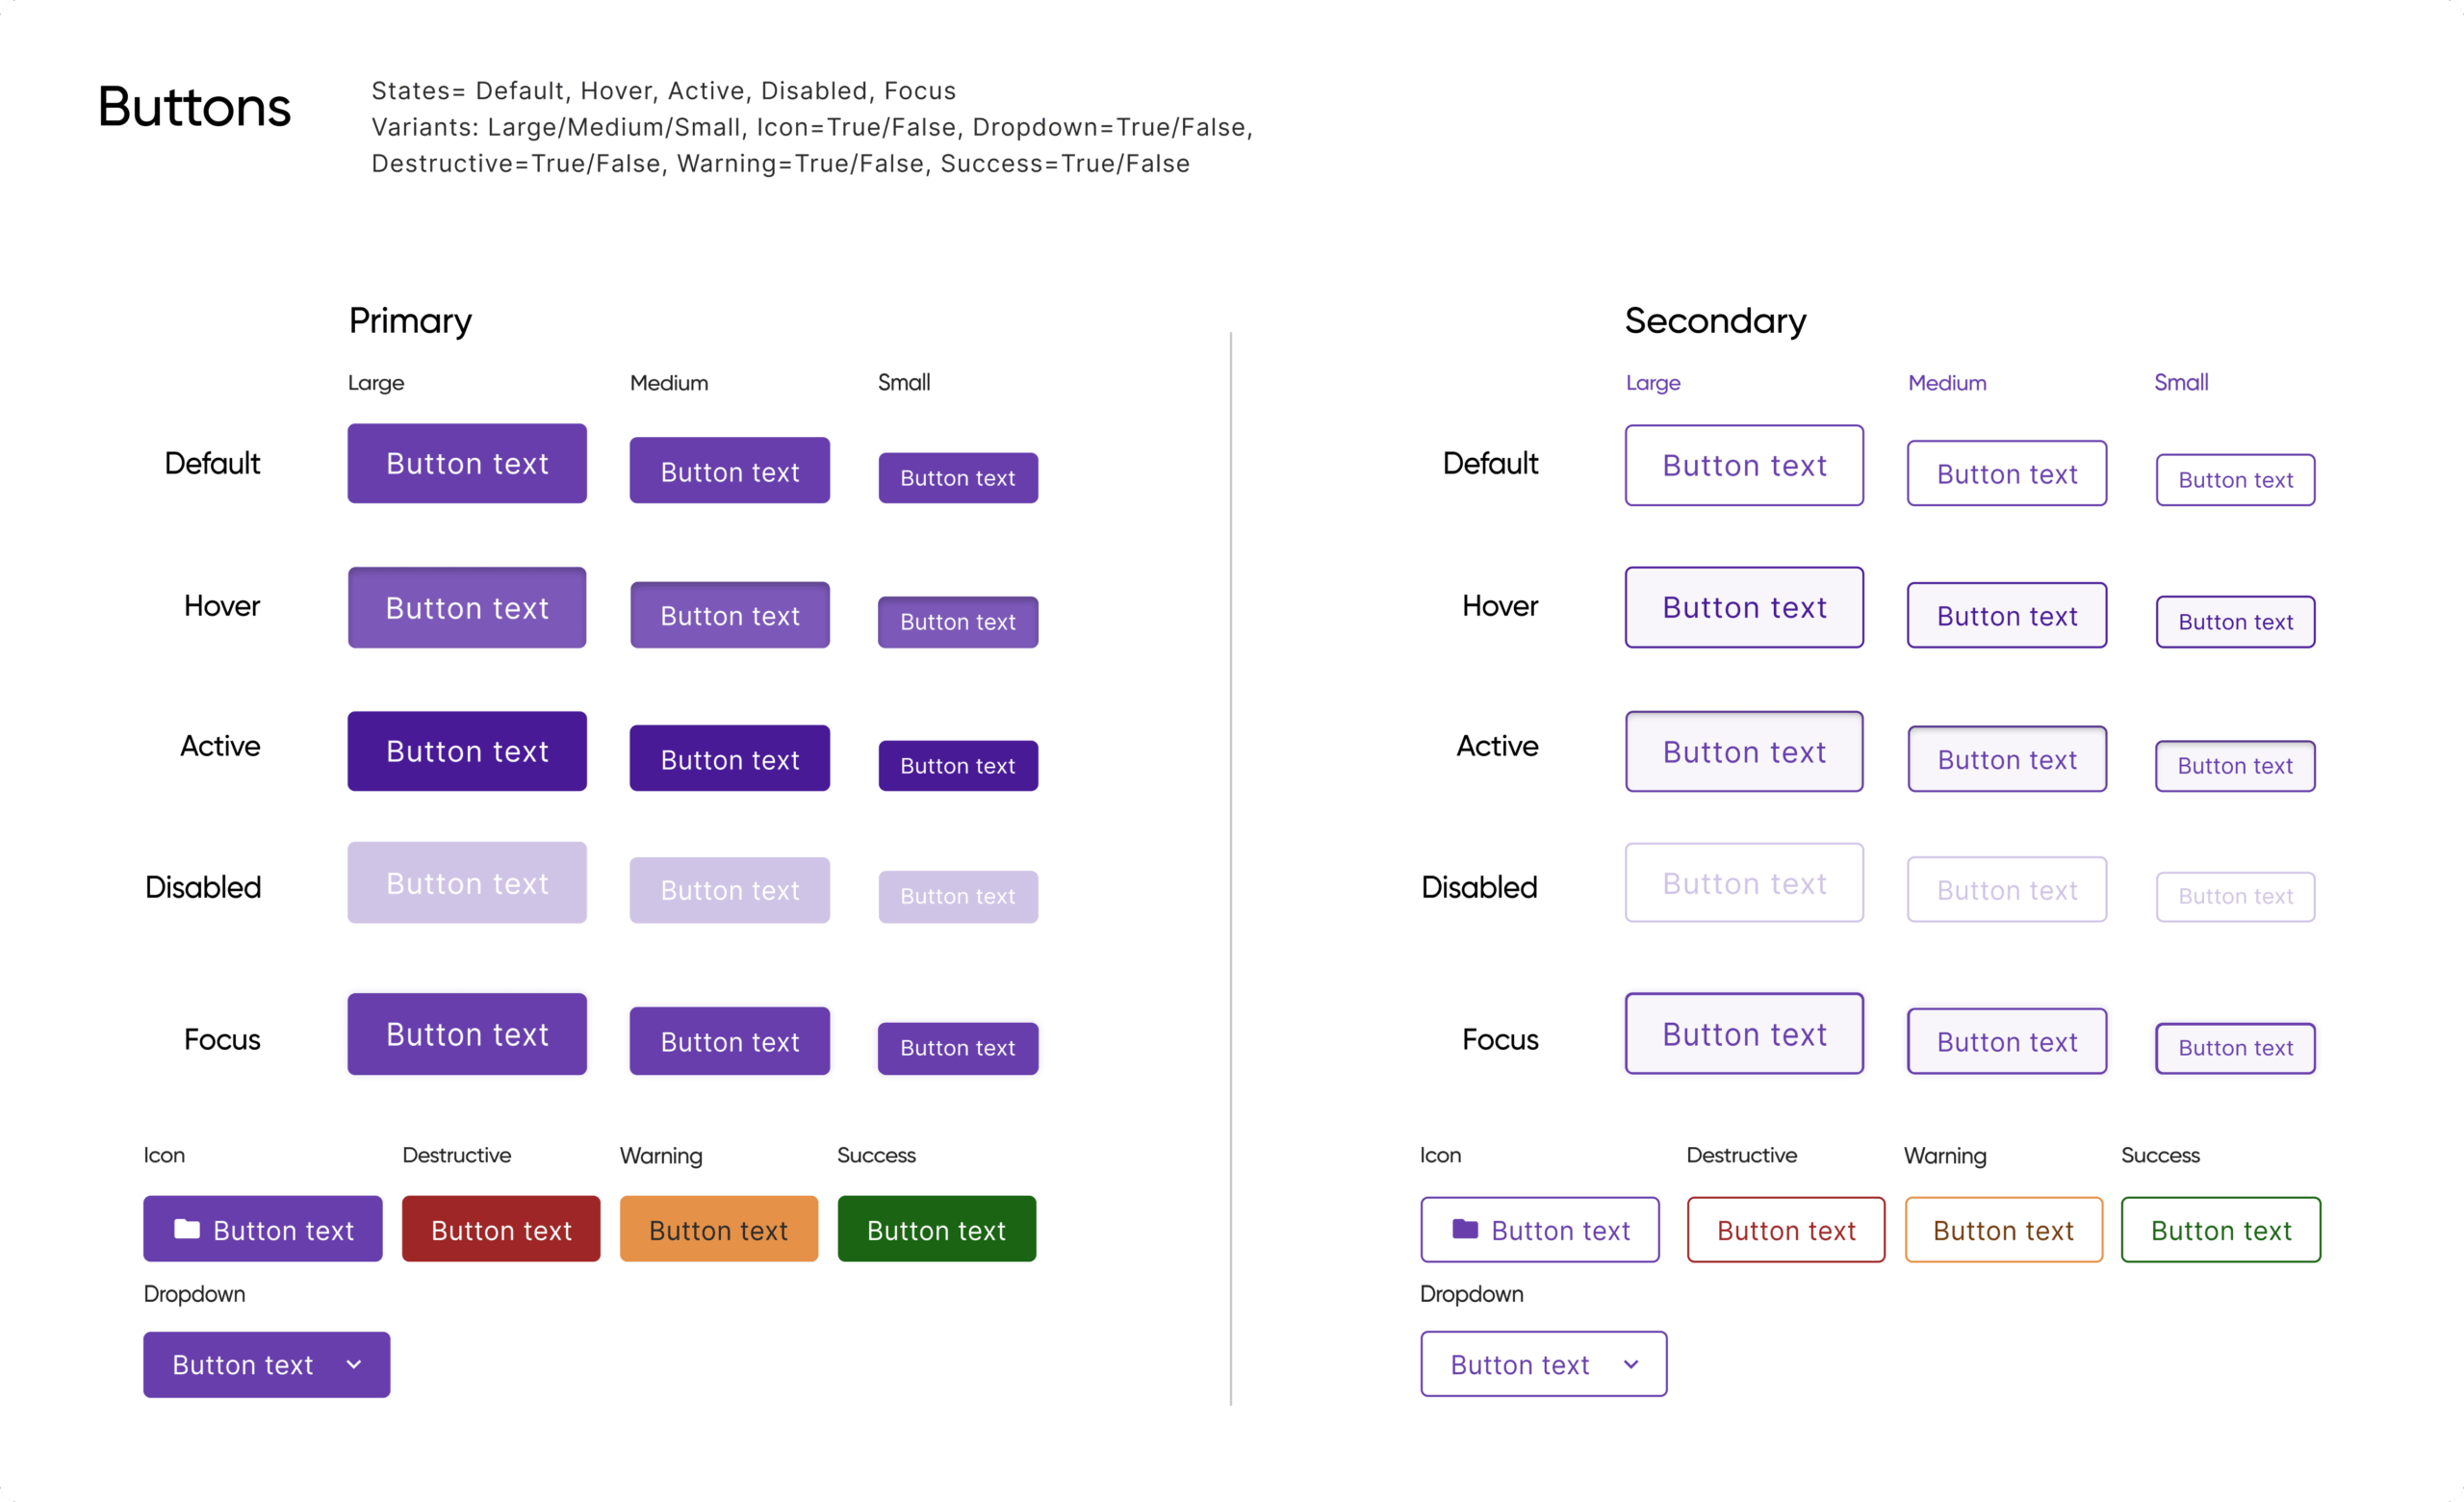
Task: Expand the primary dropdown button chevron
Action: click(x=354, y=1364)
